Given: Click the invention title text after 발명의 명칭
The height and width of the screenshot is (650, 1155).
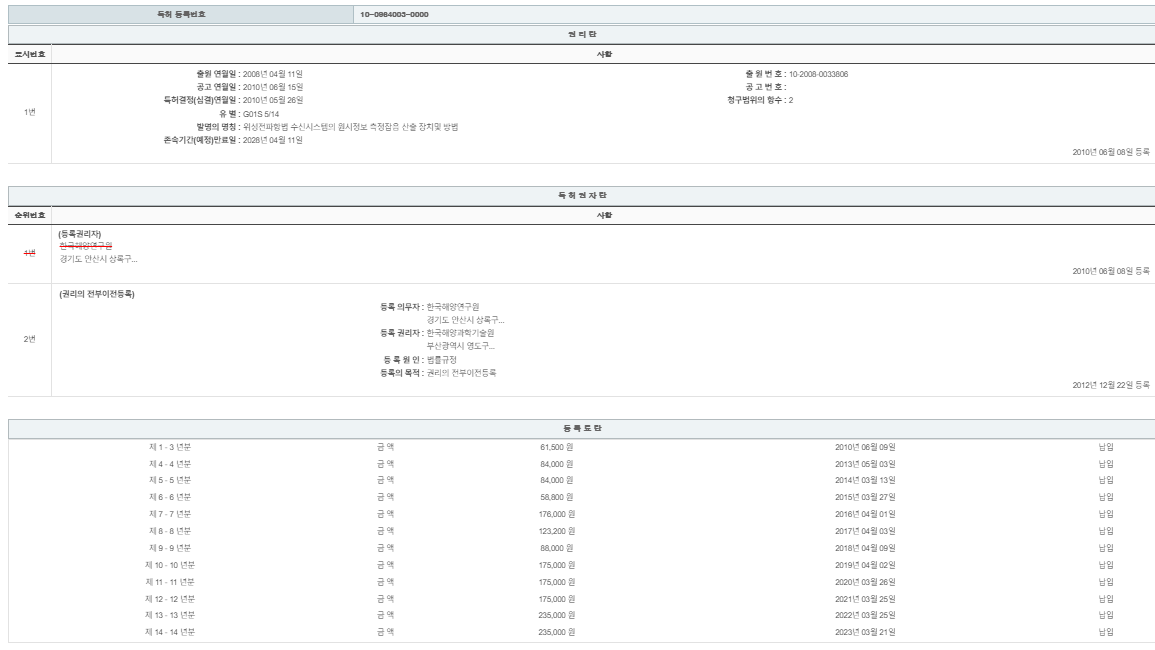Looking at the screenshot, I should (x=350, y=127).
